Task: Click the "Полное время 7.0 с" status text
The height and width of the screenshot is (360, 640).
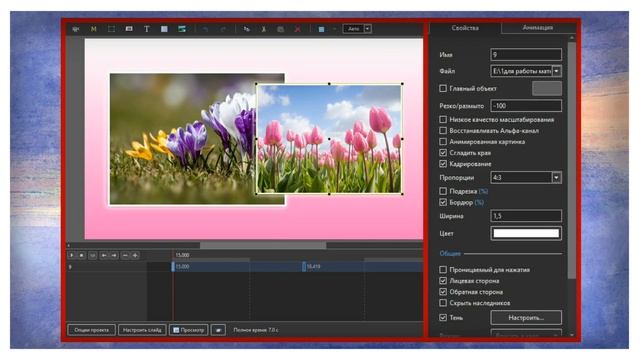Action: 256,330
